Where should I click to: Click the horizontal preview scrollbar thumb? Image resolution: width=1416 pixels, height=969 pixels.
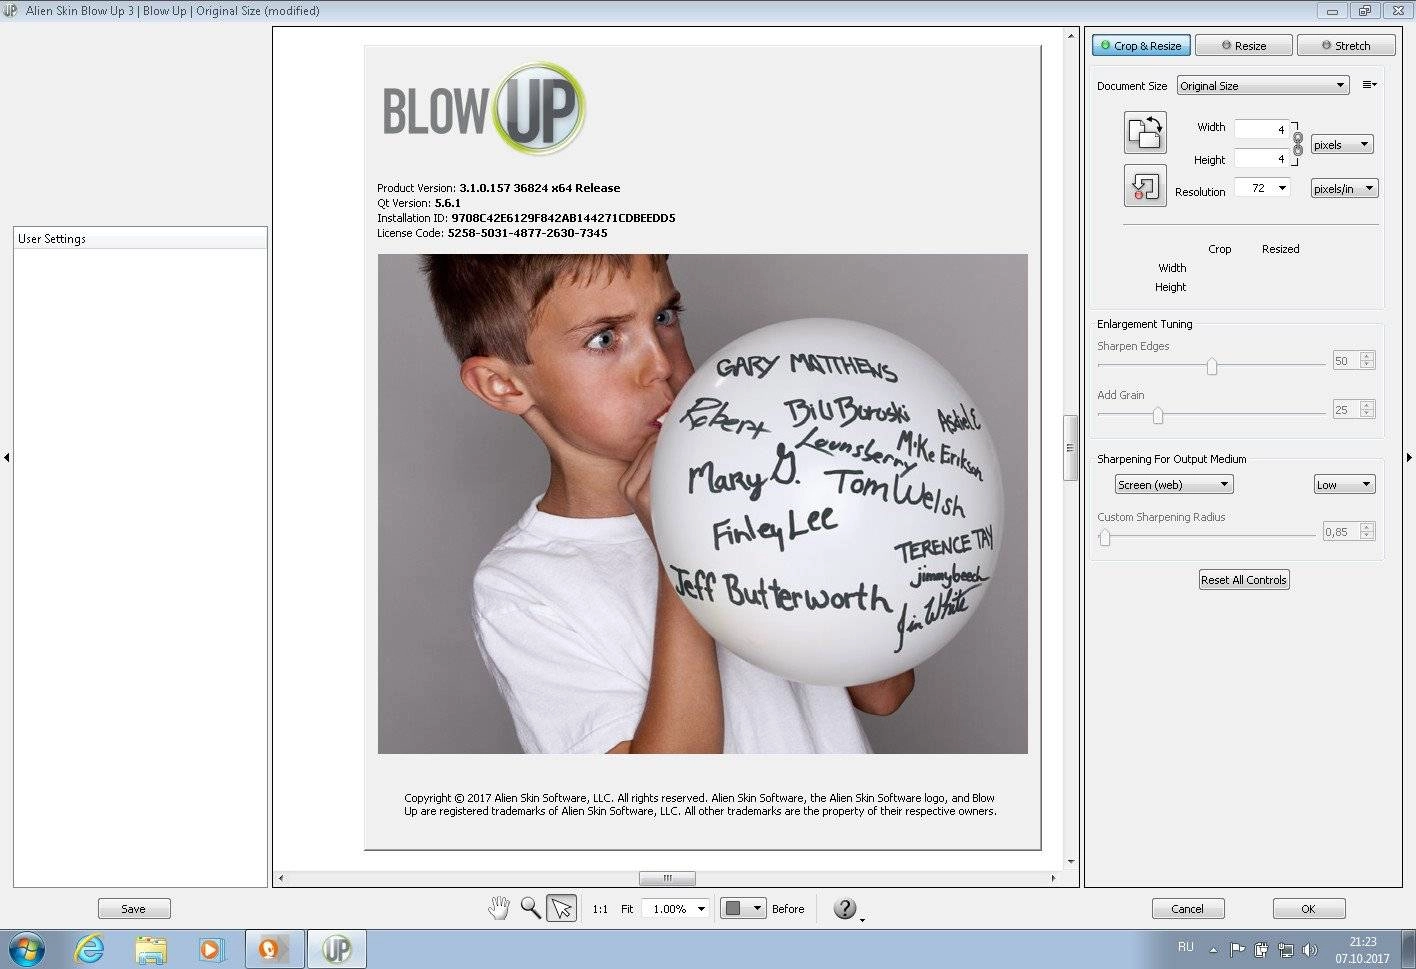(667, 878)
